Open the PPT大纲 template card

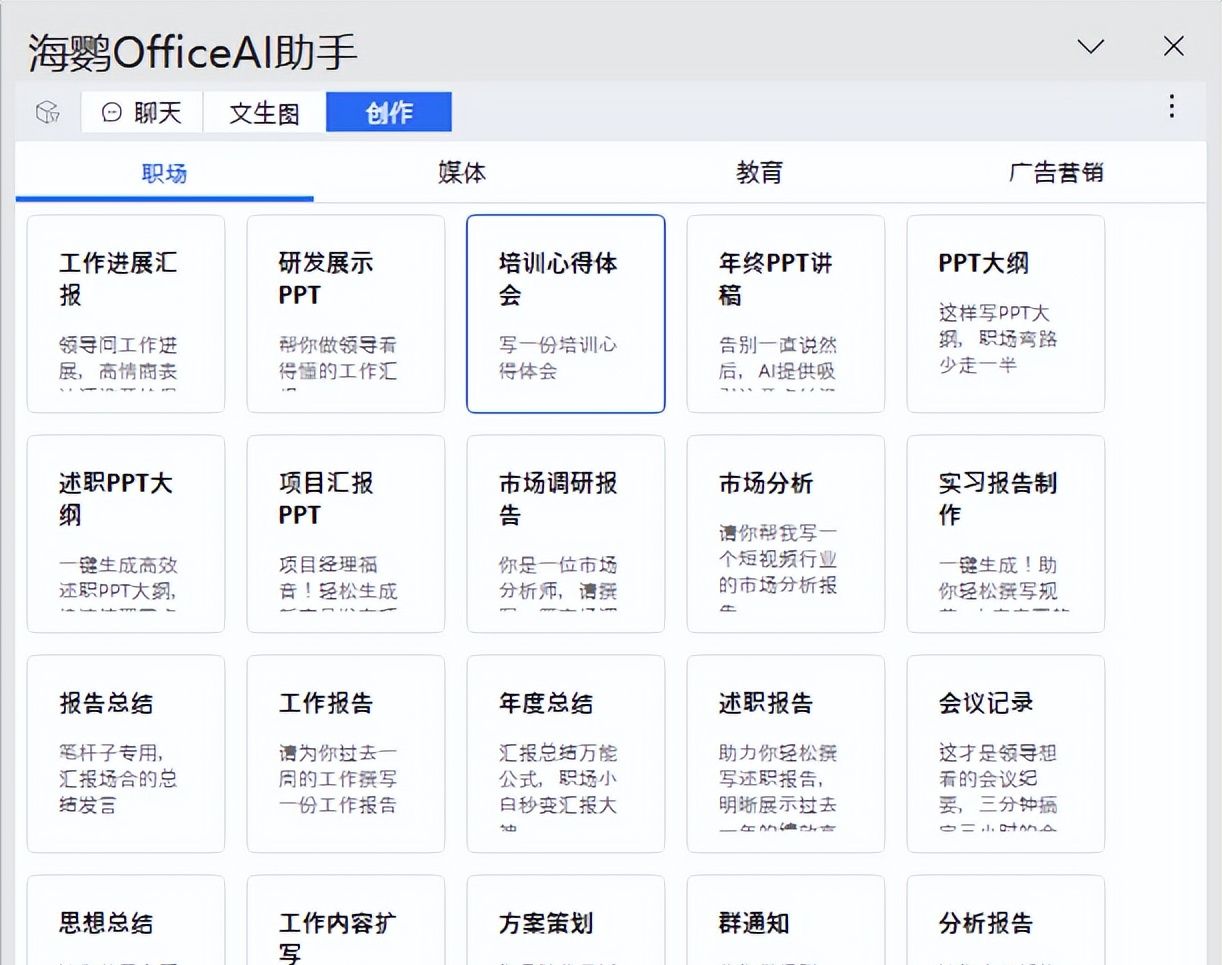tap(1006, 314)
